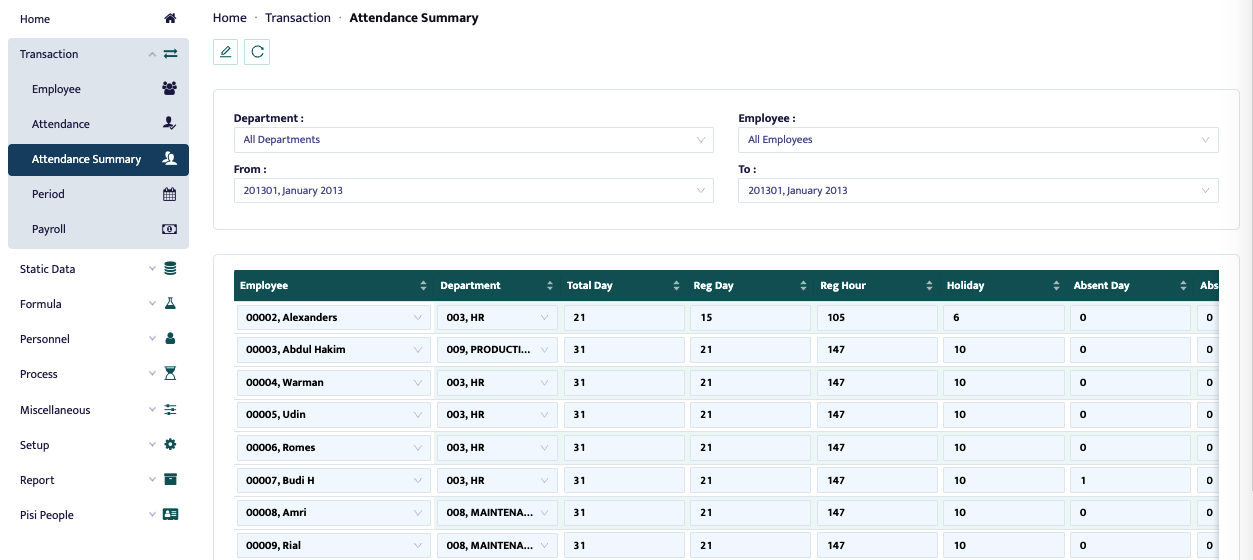The width and height of the screenshot is (1253, 560).
Task: Open the From period dropdown
Action: tap(473, 191)
